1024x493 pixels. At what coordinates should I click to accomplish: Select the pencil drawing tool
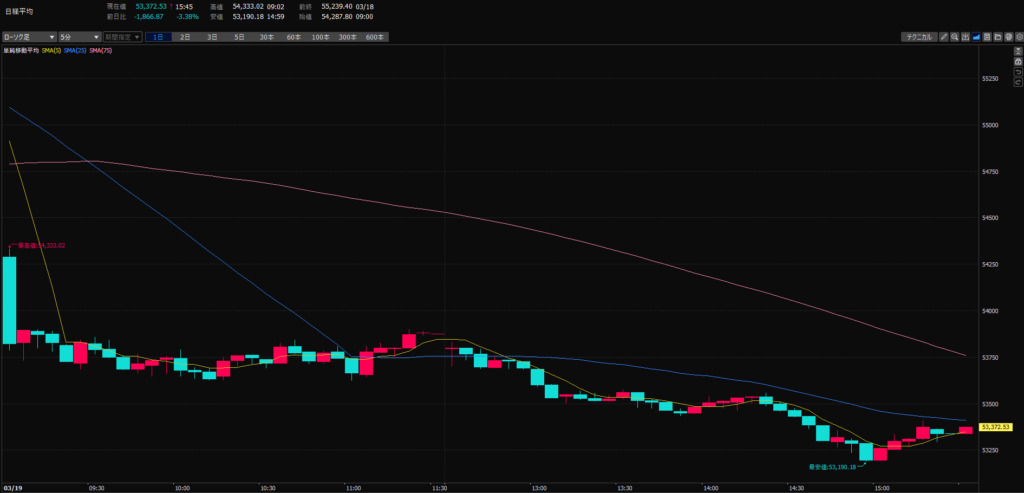[945, 37]
